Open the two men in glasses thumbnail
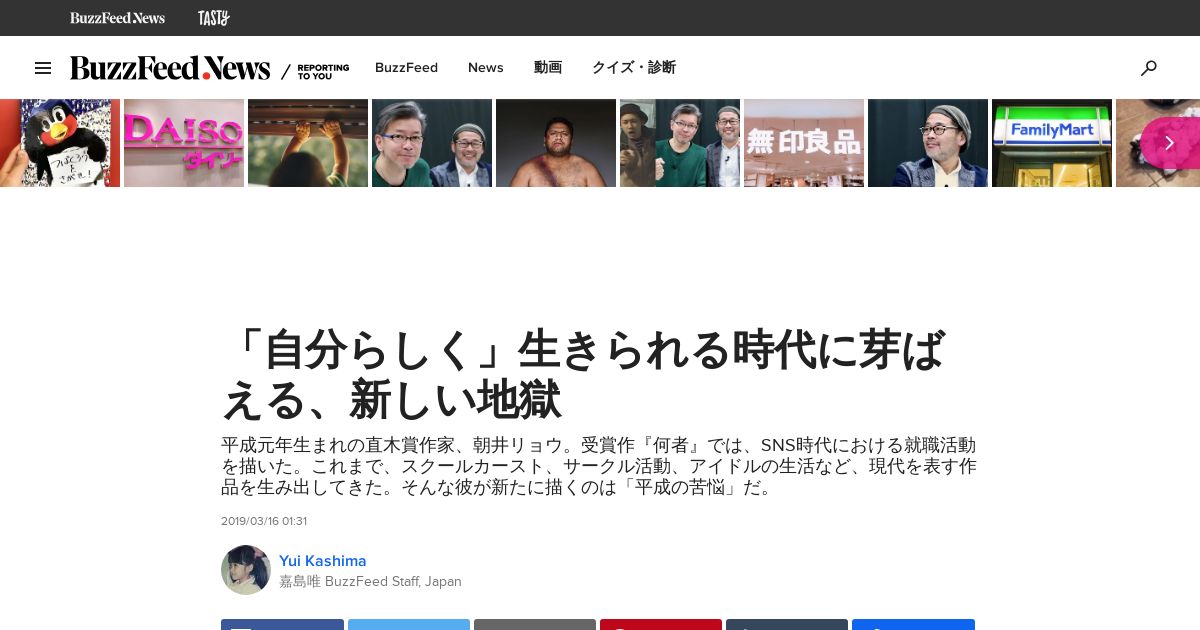Screen dimensions: 1200x630 click(432, 143)
